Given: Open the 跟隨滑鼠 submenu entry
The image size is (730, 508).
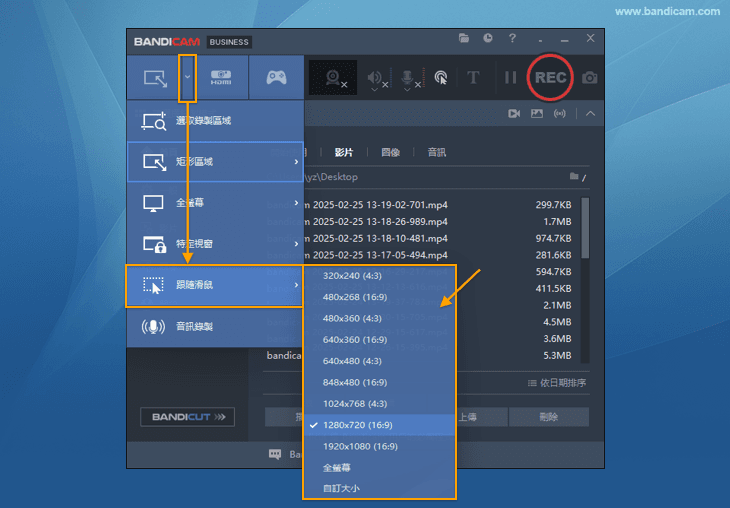Looking at the screenshot, I should pyautogui.click(x=215, y=285).
